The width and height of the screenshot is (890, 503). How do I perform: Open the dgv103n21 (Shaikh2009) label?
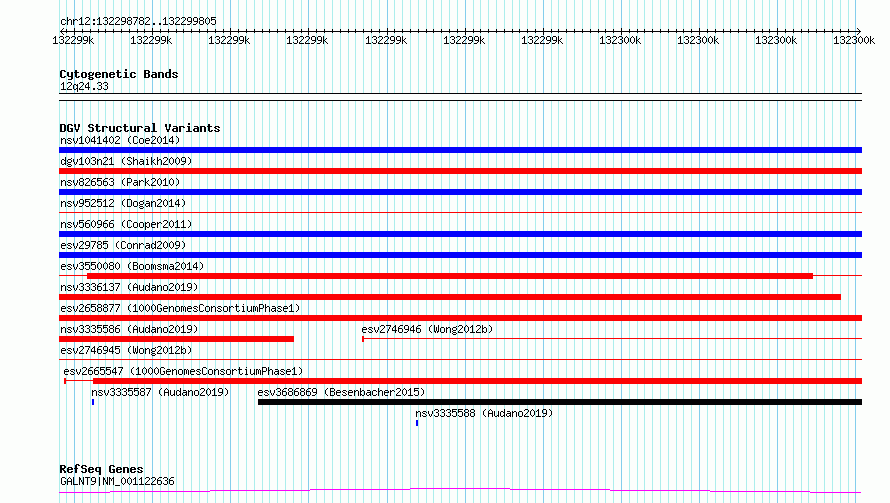pyautogui.click(x=126, y=161)
